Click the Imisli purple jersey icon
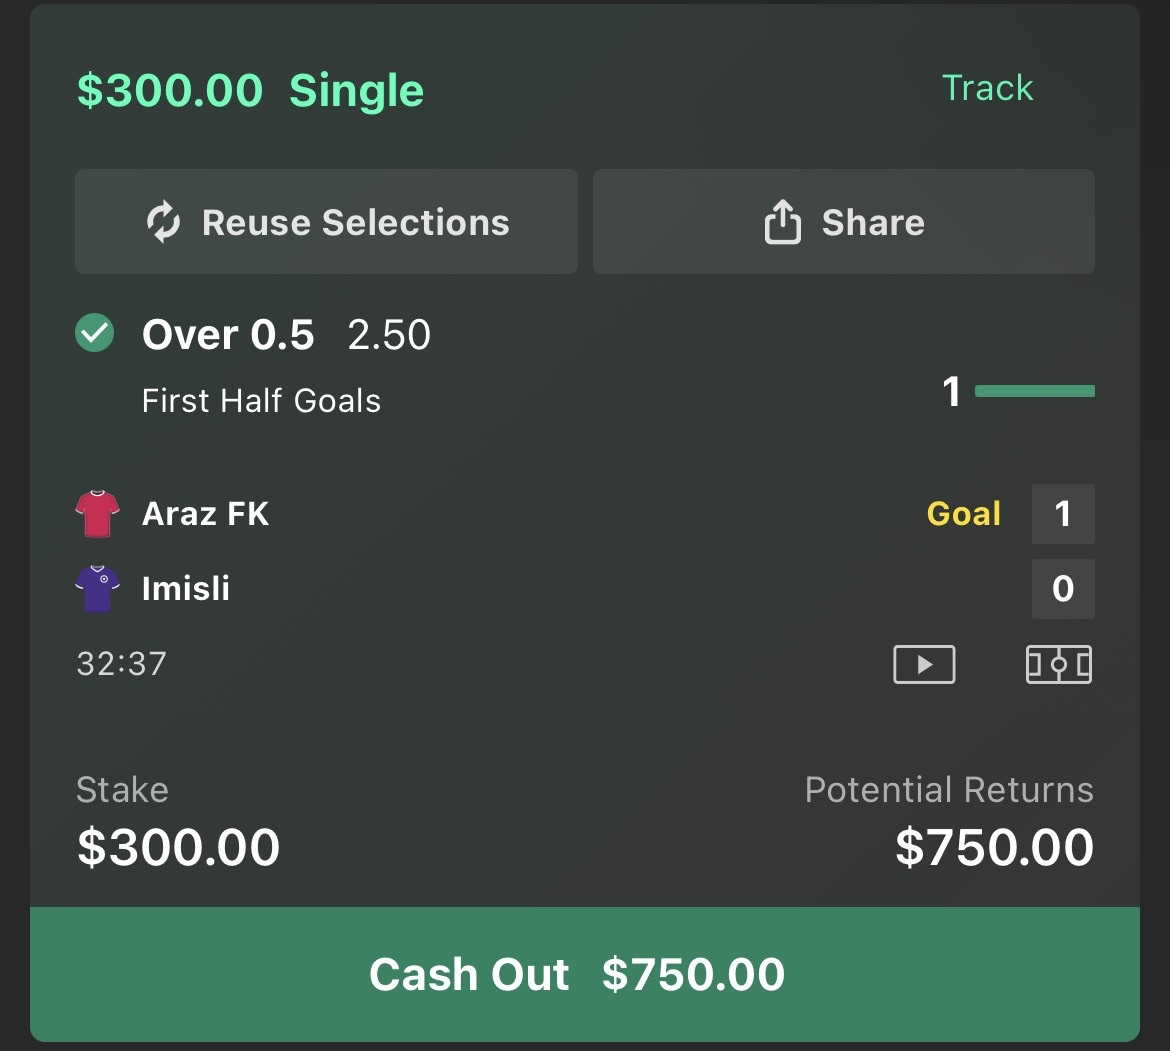Screen dimensions: 1170x1051 point(98,588)
